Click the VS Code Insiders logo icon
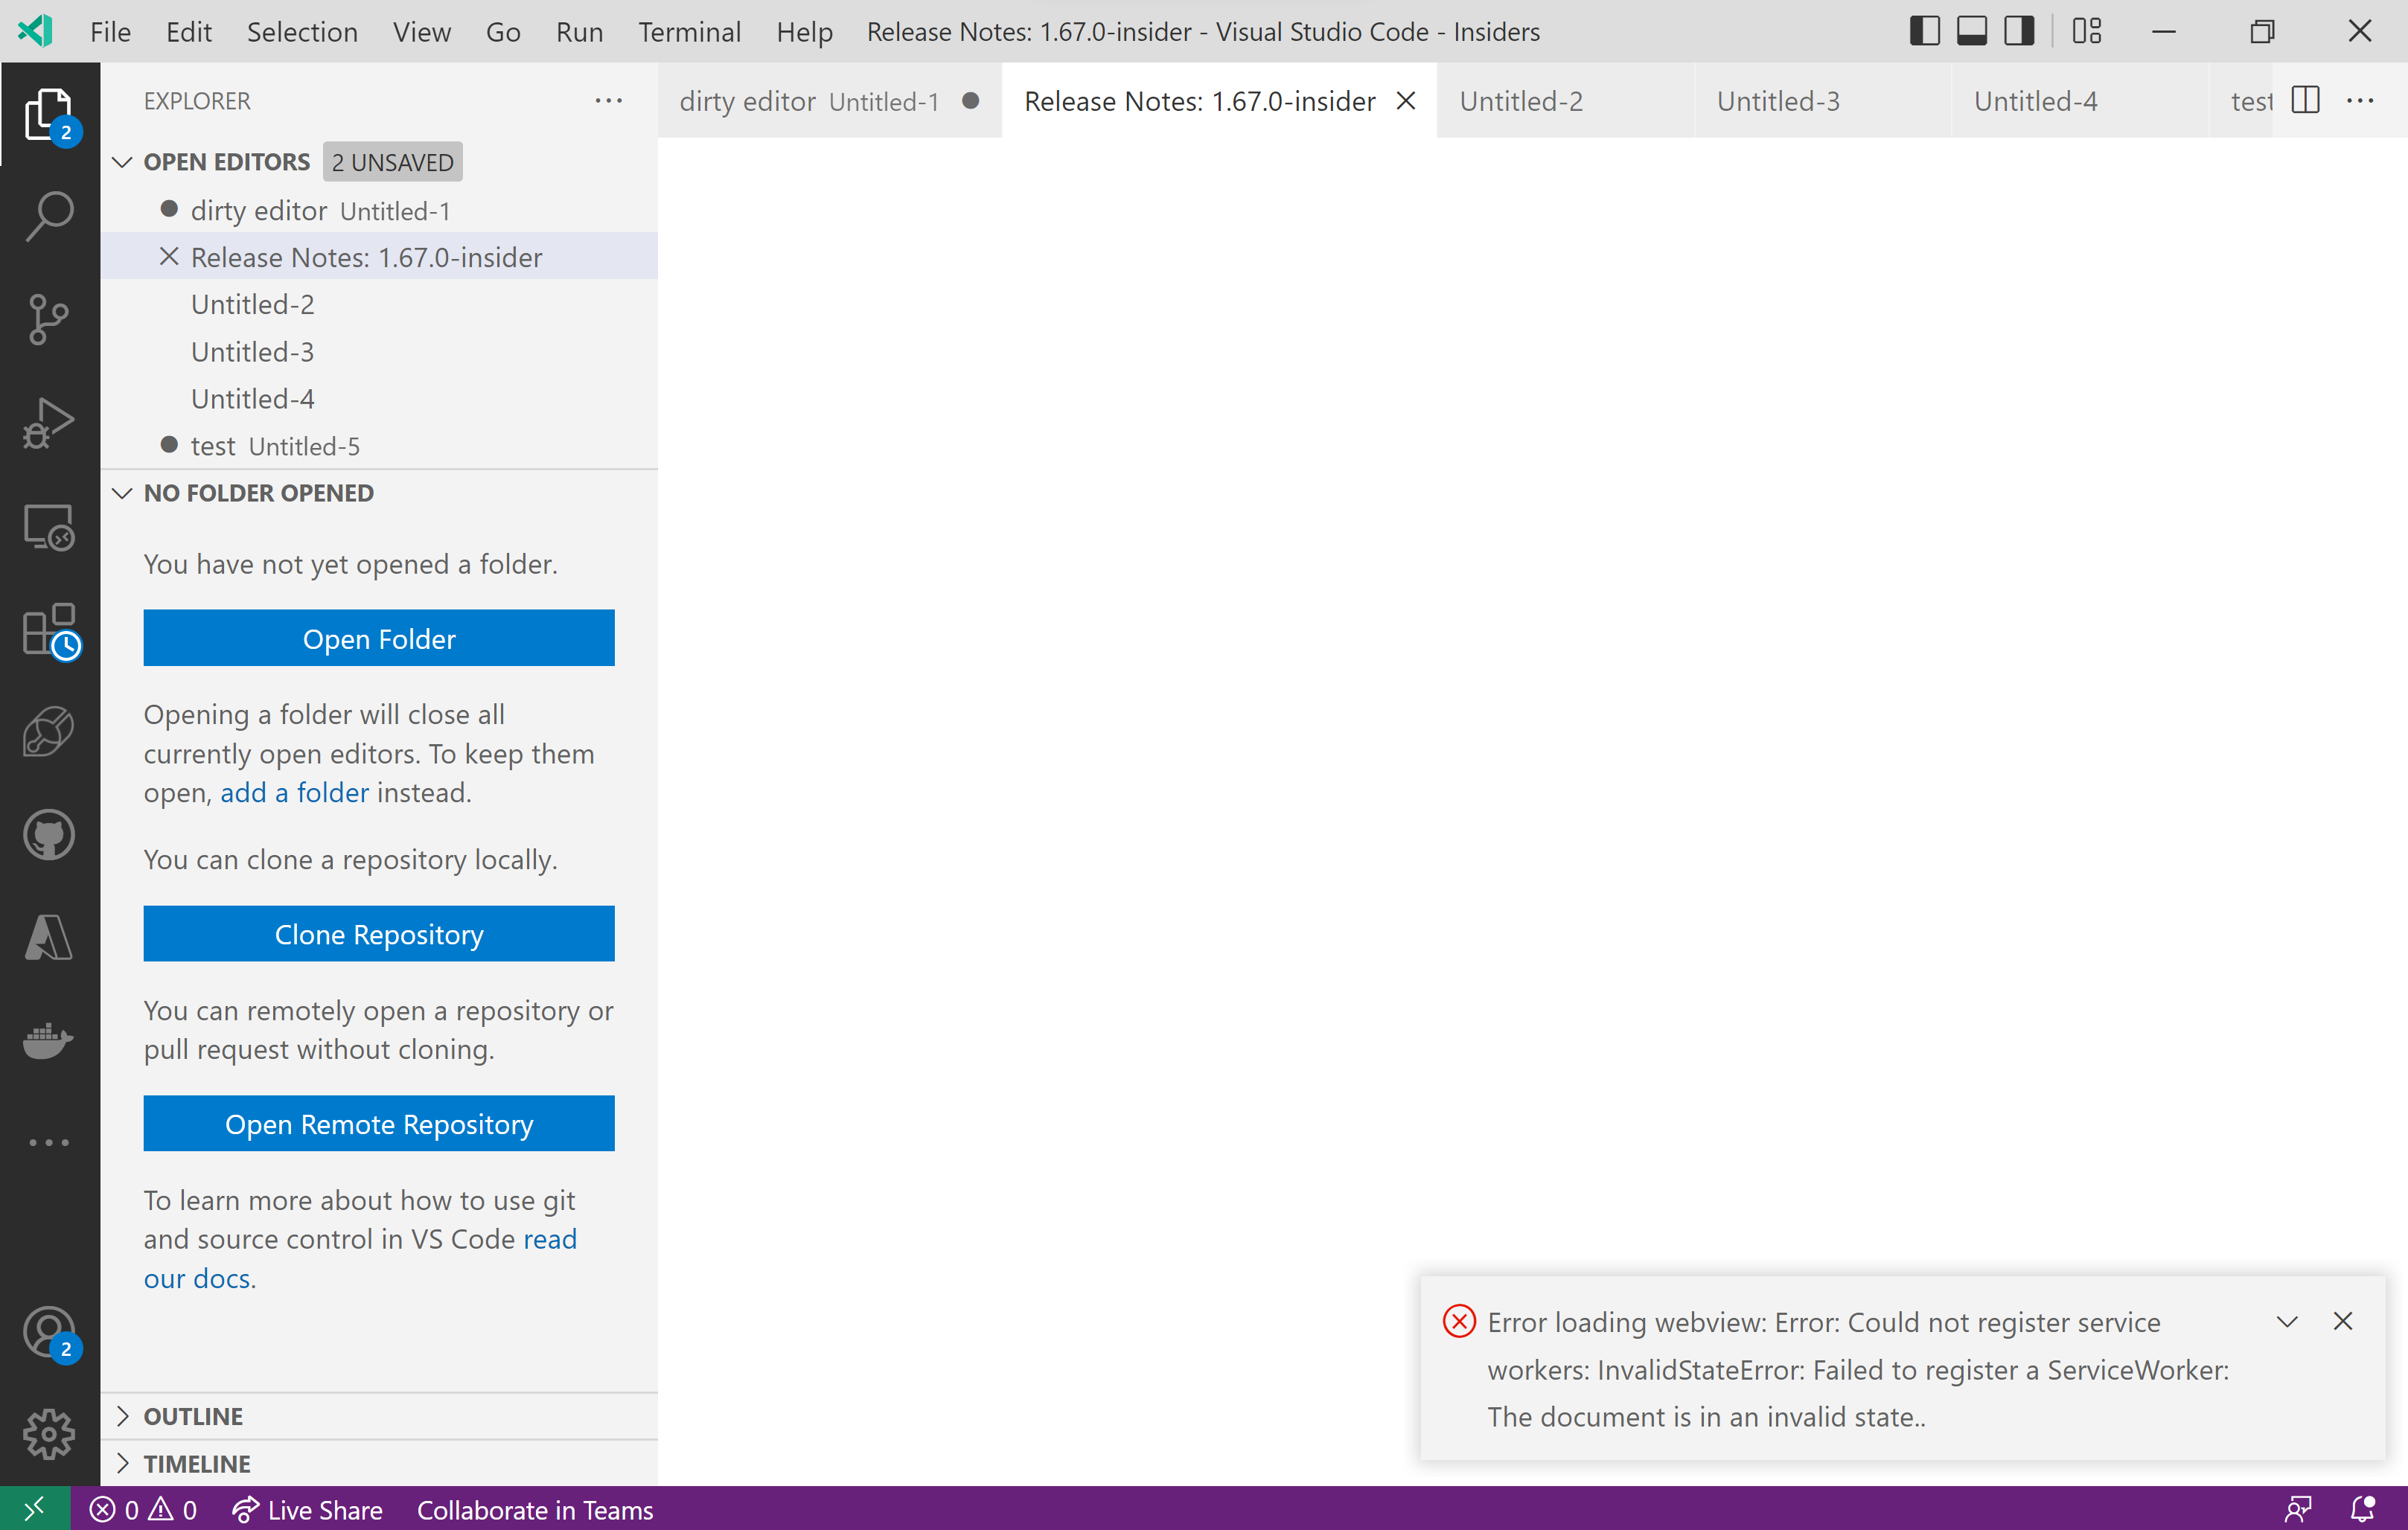The image size is (2408, 1530). click(x=36, y=31)
